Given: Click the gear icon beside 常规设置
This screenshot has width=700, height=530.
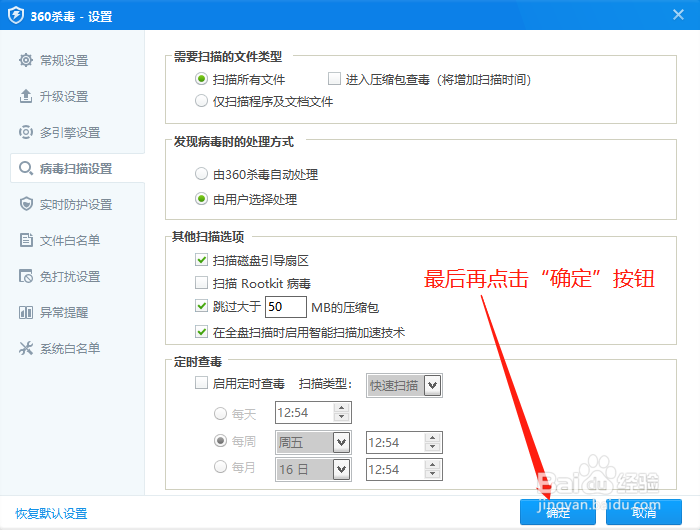Looking at the screenshot, I should tap(26, 60).
